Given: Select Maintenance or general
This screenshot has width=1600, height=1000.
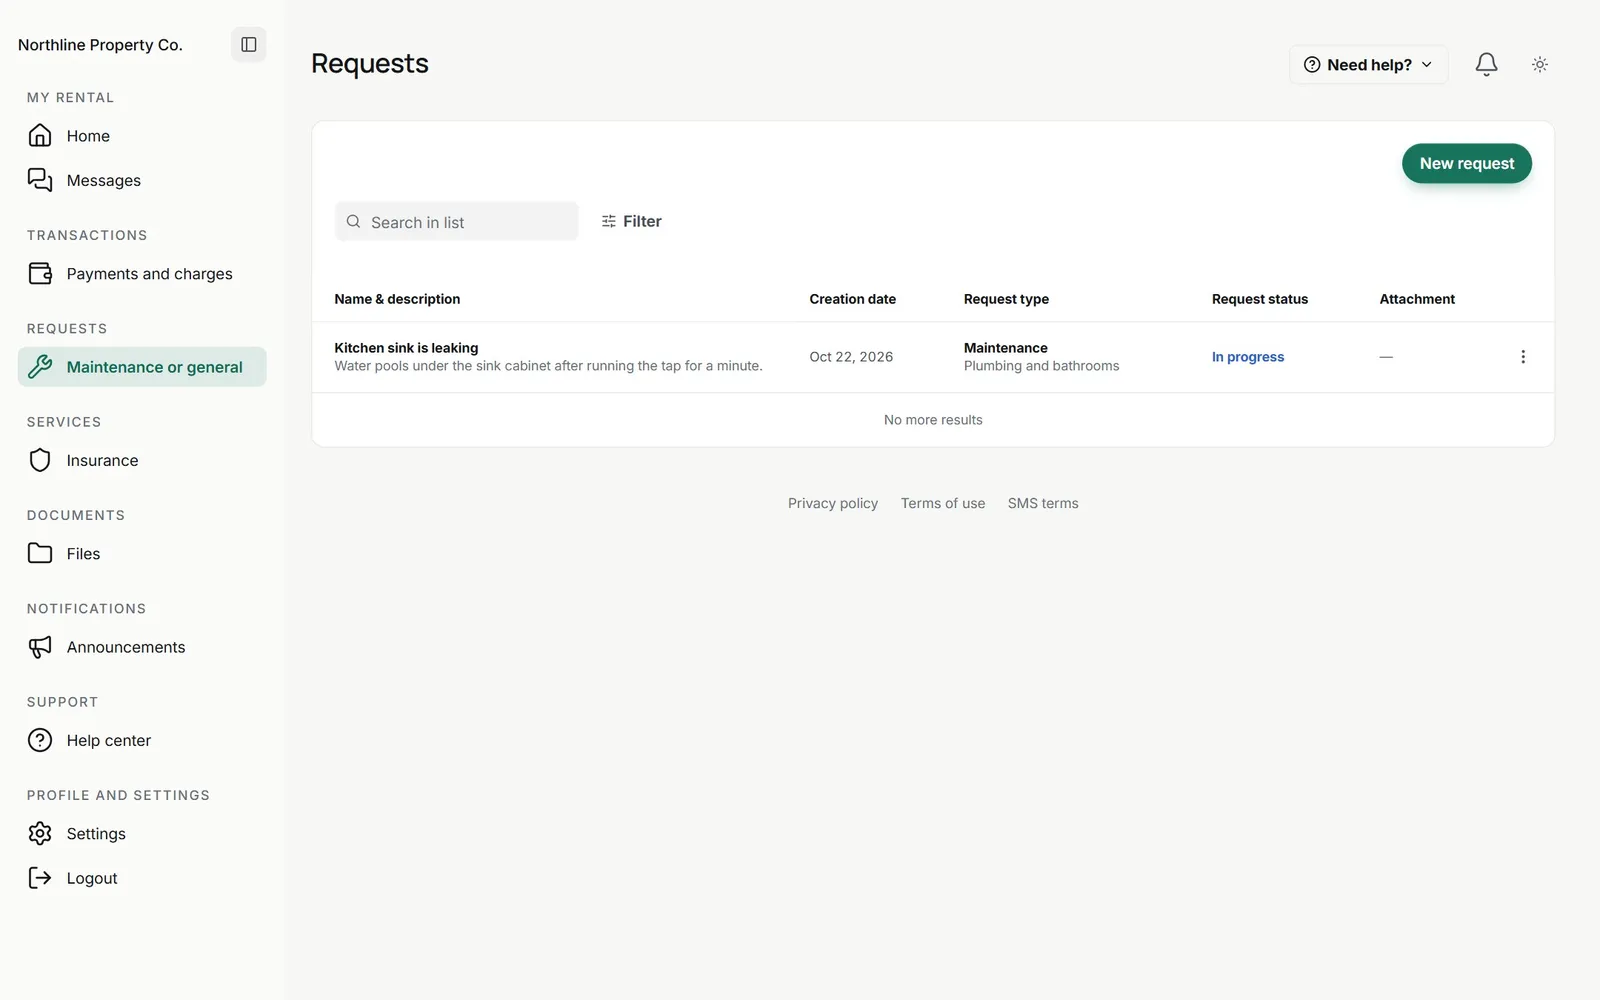Looking at the screenshot, I should 142,367.
